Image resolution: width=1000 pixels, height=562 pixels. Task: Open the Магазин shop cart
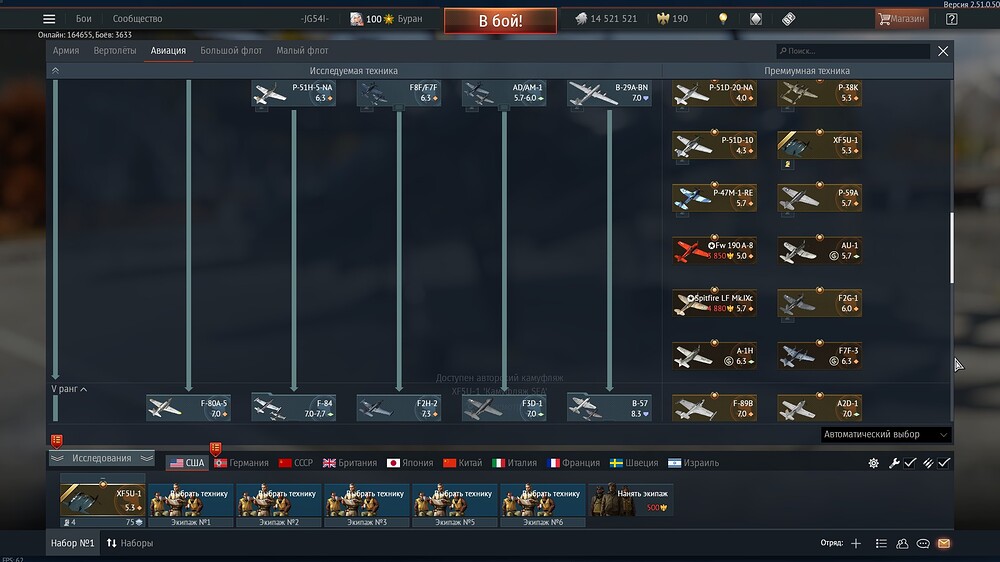[x=900, y=19]
